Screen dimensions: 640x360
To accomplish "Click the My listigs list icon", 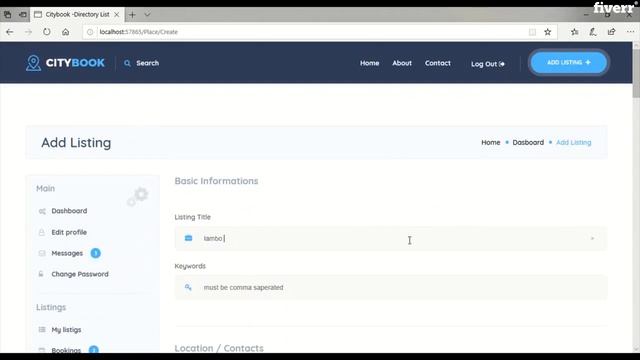I will point(42,329).
